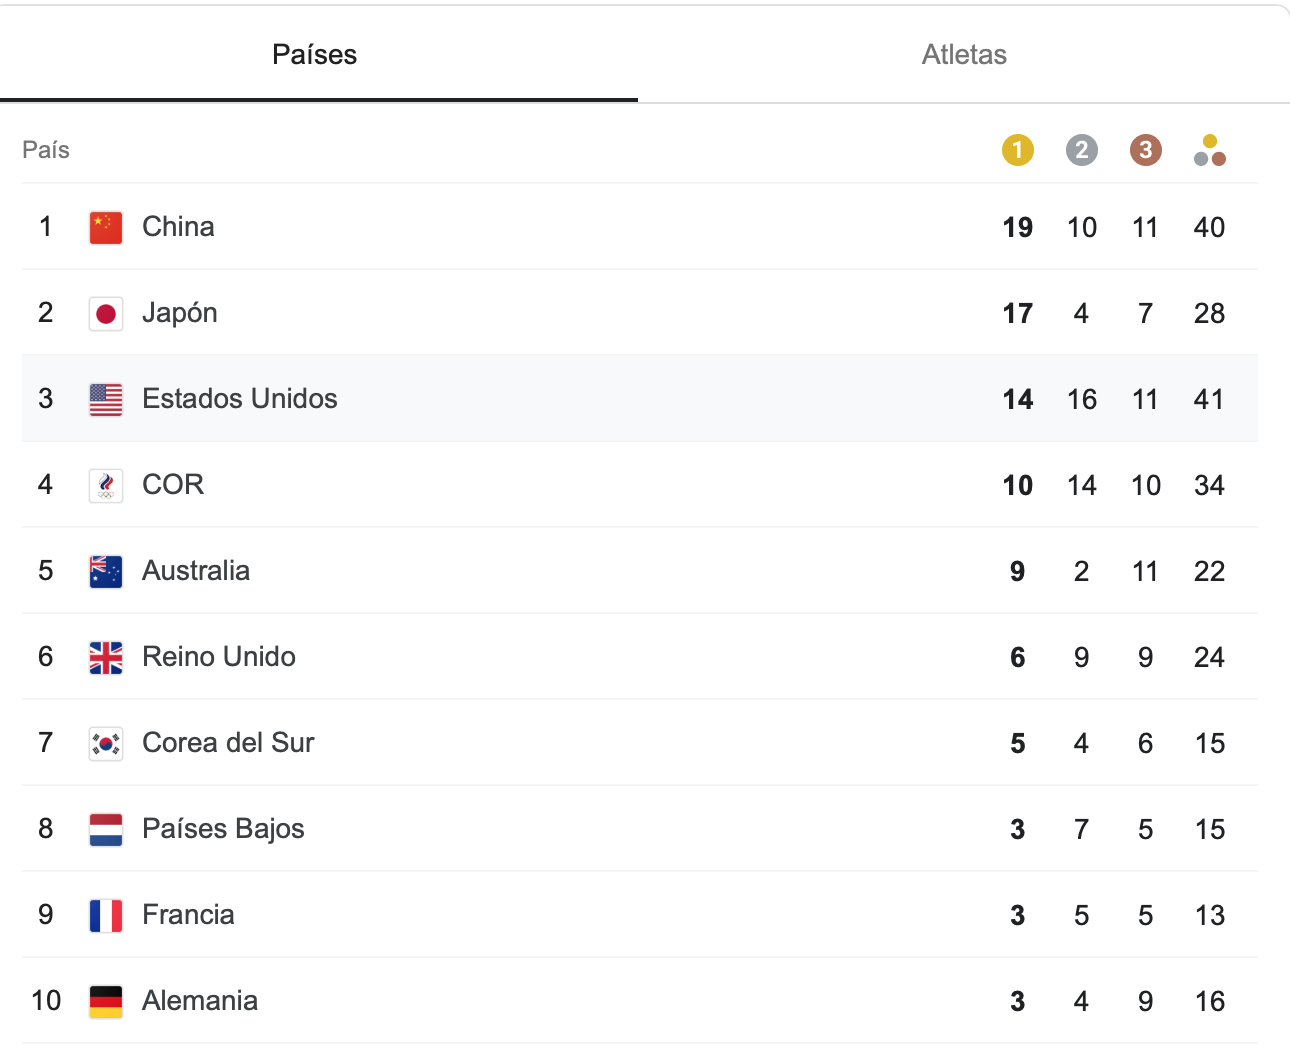Click the Japan flag icon
Image resolution: width=1290 pixels, height=1056 pixels.
[x=106, y=313]
